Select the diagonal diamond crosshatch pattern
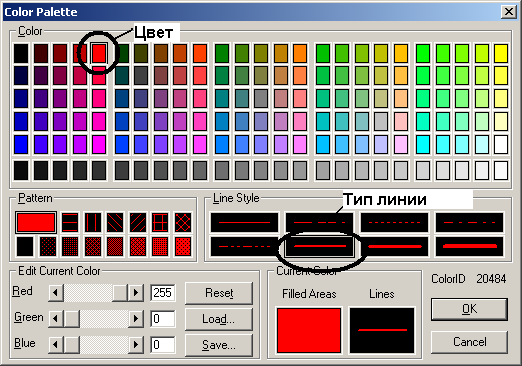 pyautogui.click(x=183, y=222)
